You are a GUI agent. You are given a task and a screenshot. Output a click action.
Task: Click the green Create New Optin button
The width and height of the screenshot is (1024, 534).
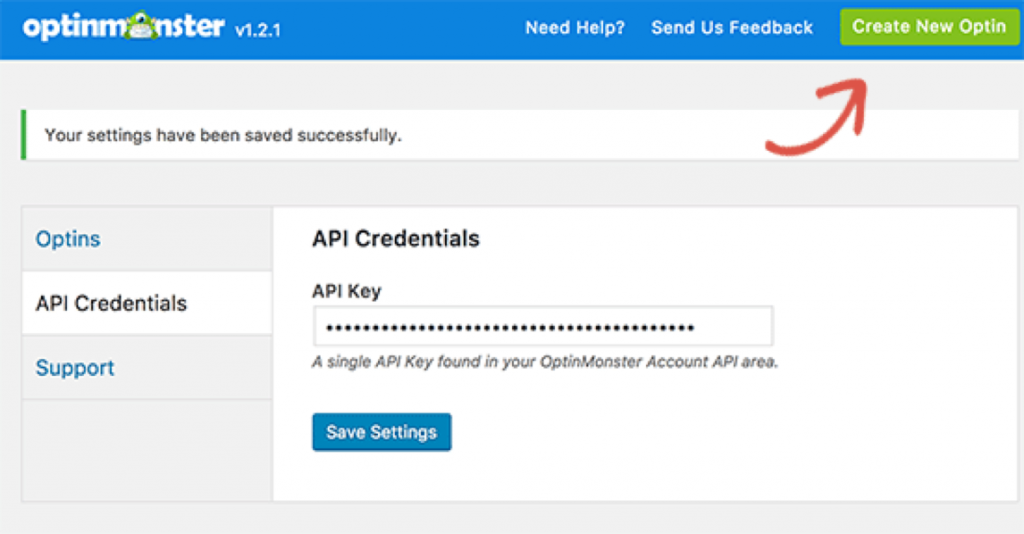929,27
